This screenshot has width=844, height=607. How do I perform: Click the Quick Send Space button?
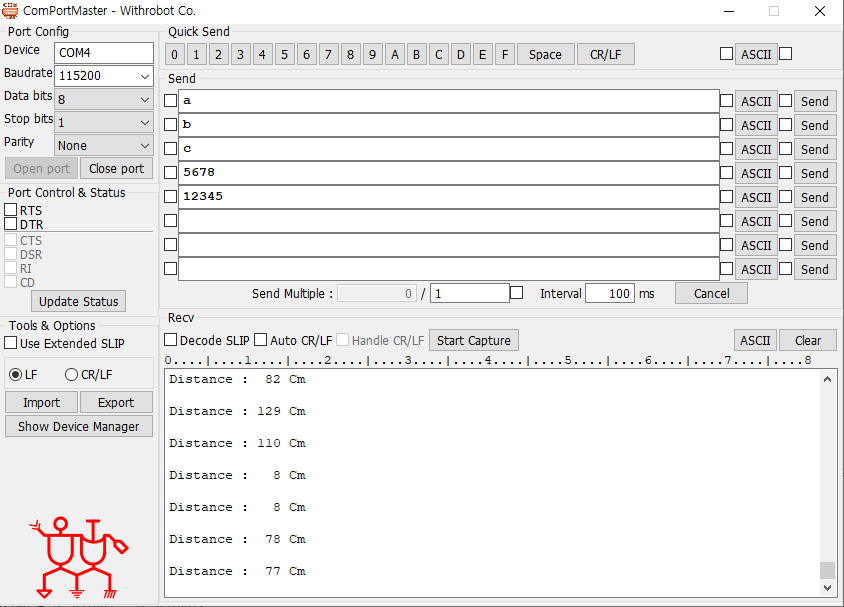point(545,54)
